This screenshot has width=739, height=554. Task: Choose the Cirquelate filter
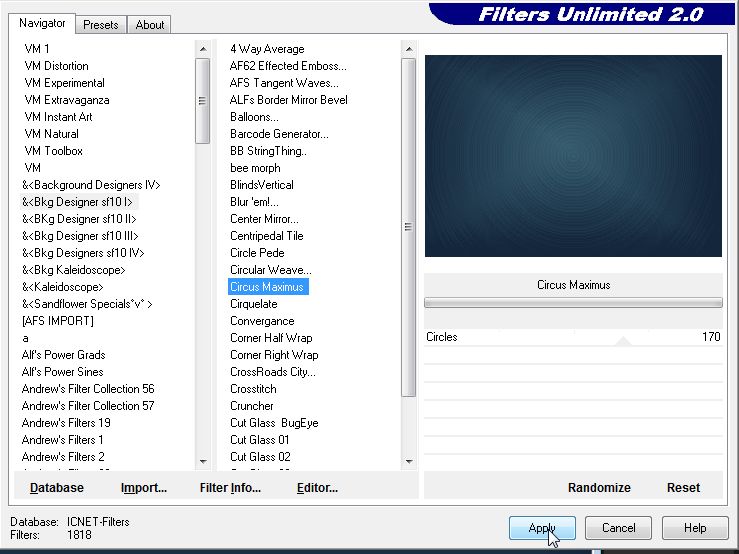pos(254,304)
